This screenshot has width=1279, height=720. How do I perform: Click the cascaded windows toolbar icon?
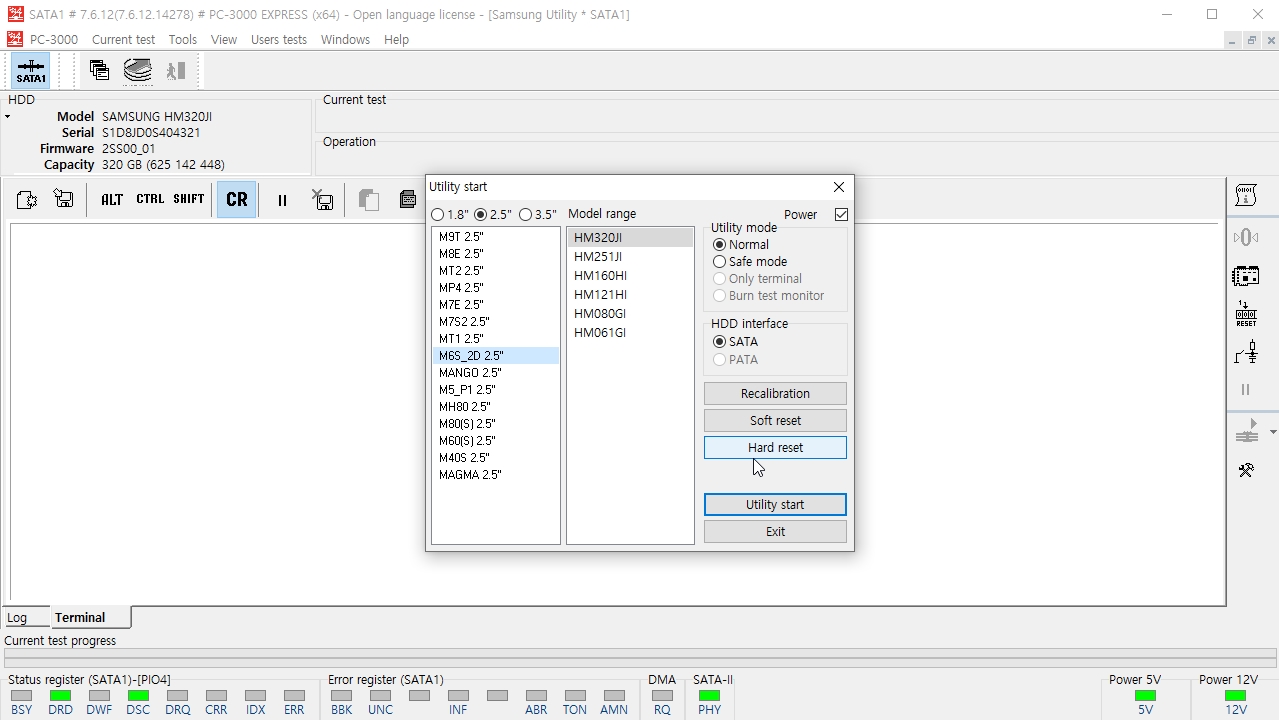click(x=99, y=70)
